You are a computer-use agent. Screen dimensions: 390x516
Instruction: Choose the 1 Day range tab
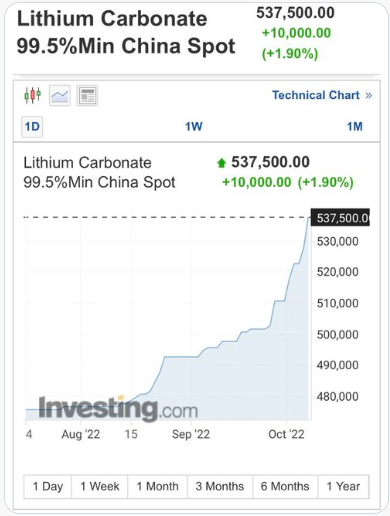point(48,486)
